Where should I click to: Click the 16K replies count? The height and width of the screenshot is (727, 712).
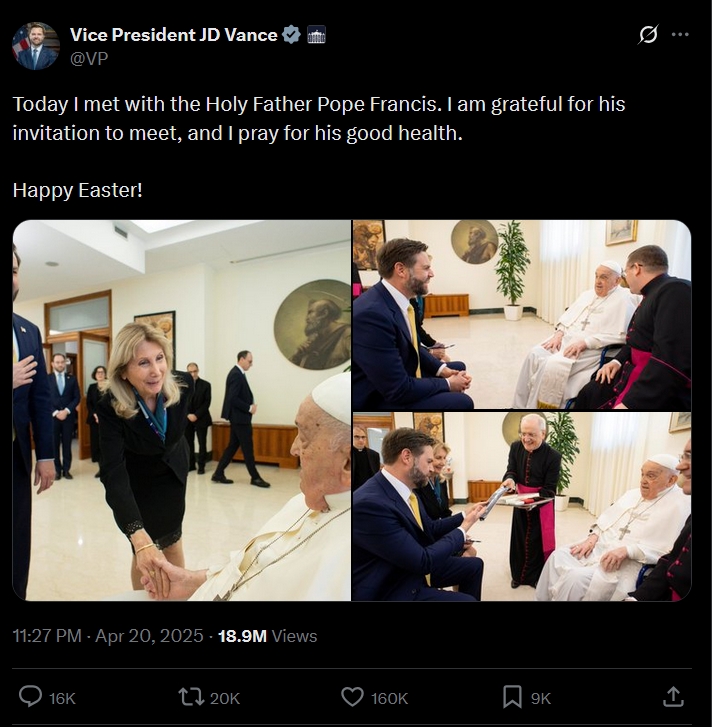62,698
